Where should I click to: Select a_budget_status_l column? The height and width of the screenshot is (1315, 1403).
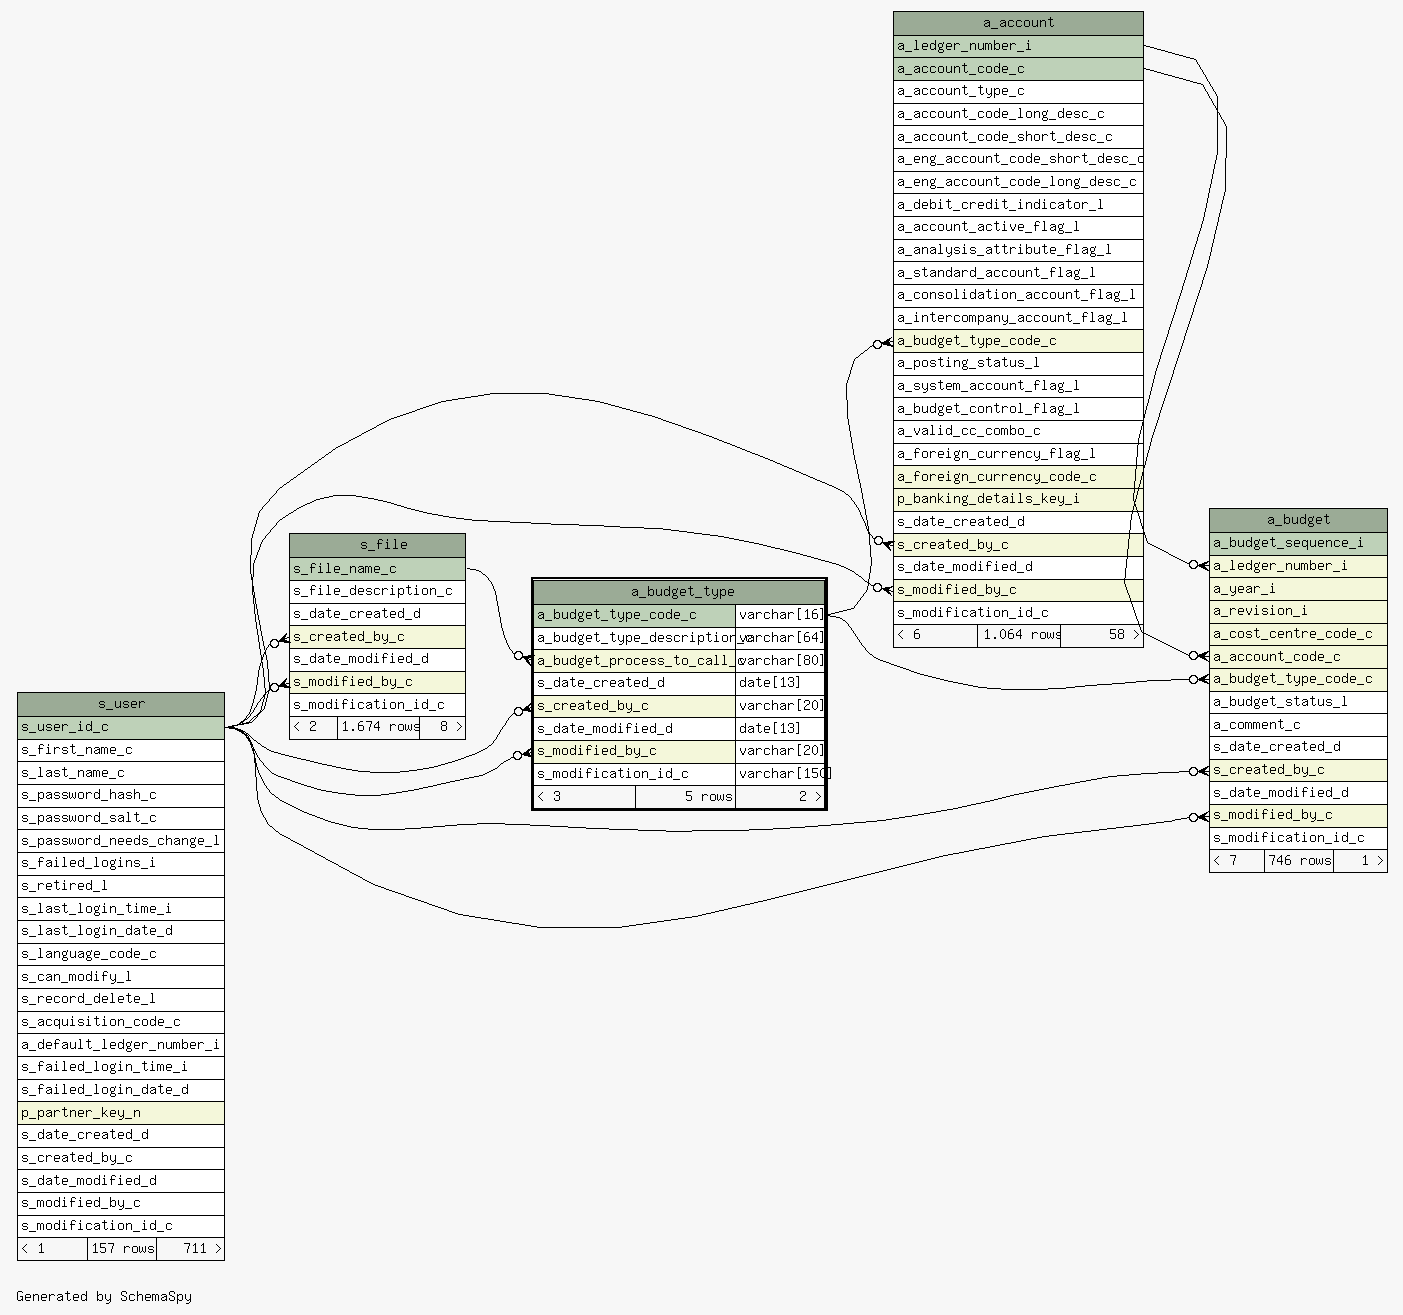(1298, 702)
